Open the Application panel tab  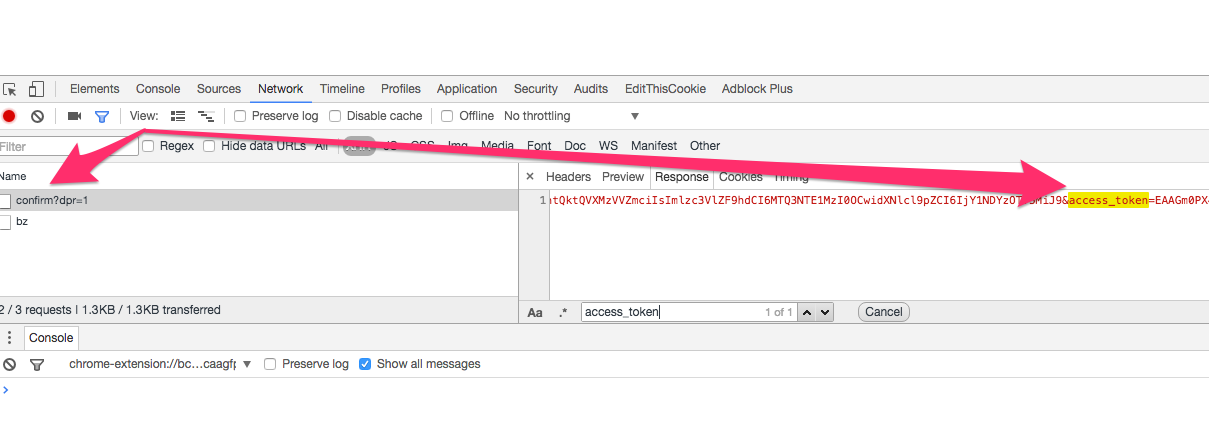[x=467, y=89]
